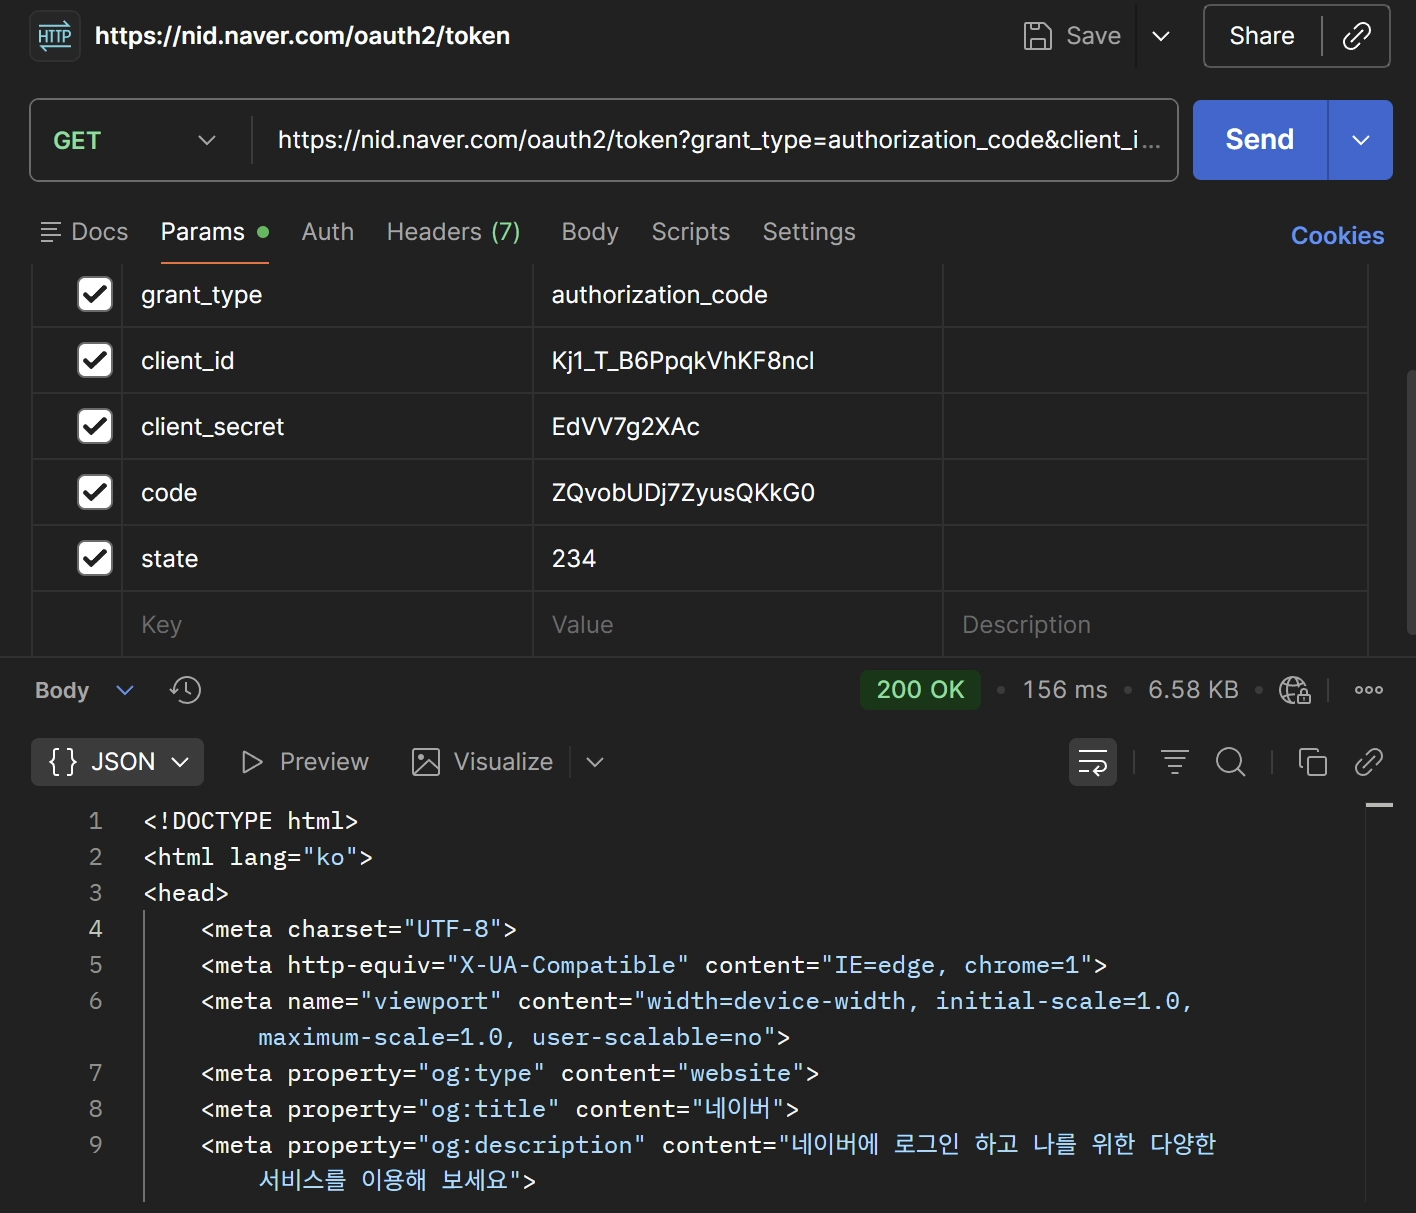Uncheck the grant_type parameter checkbox
1416x1213 pixels.
(95, 295)
